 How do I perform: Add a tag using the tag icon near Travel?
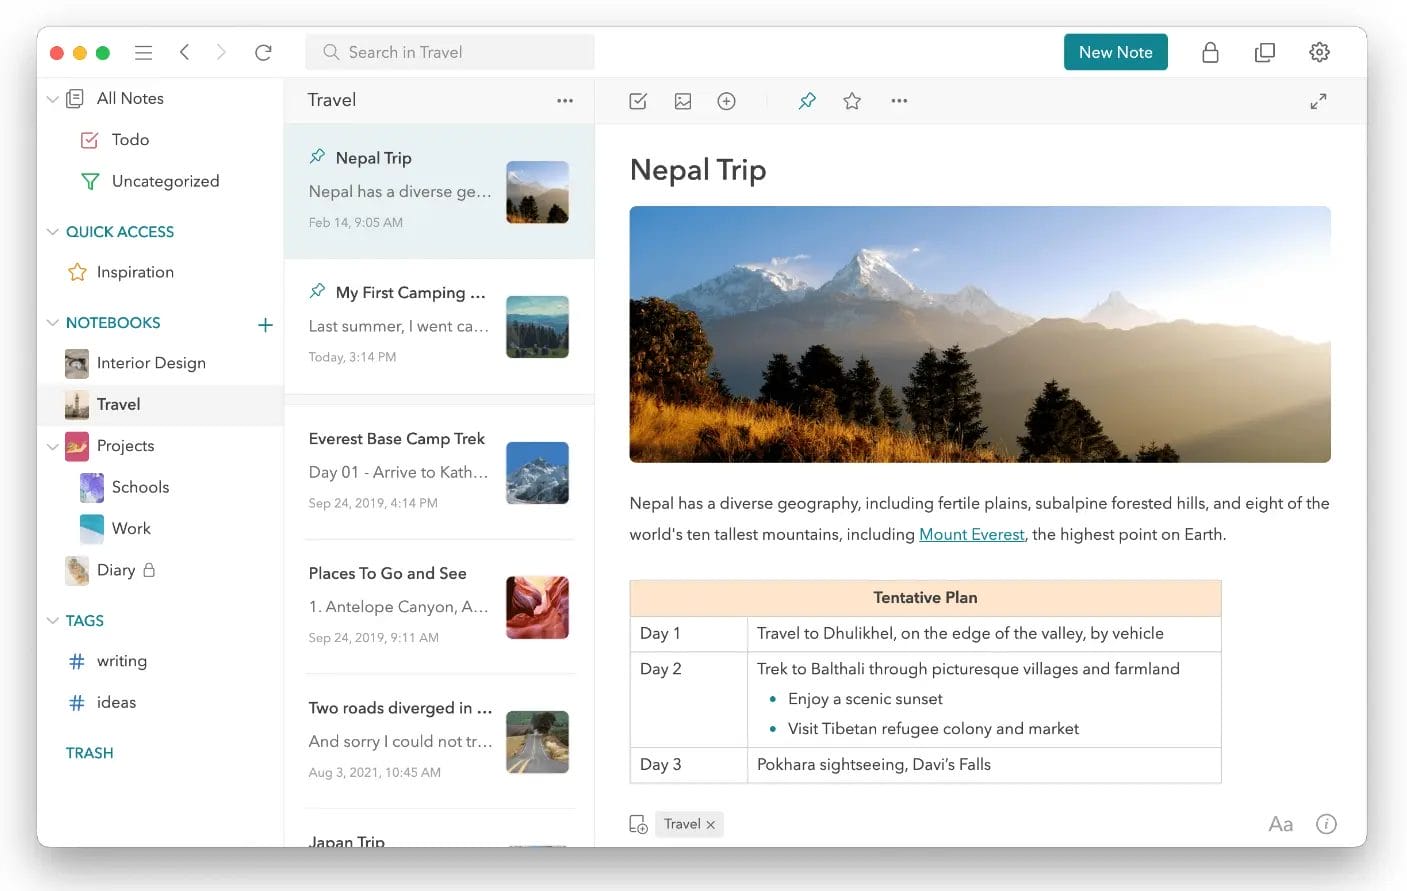(x=638, y=823)
